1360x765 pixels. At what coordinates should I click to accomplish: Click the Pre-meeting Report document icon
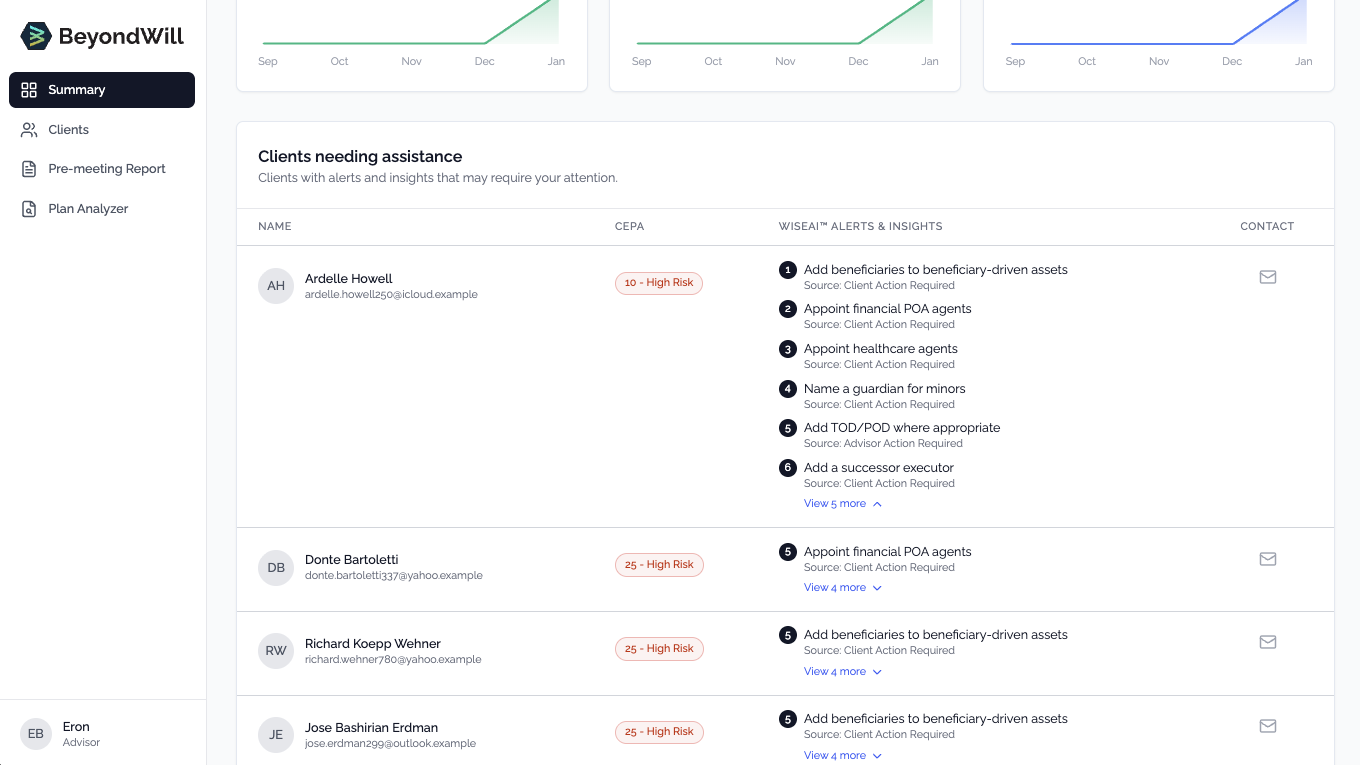coord(29,169)
